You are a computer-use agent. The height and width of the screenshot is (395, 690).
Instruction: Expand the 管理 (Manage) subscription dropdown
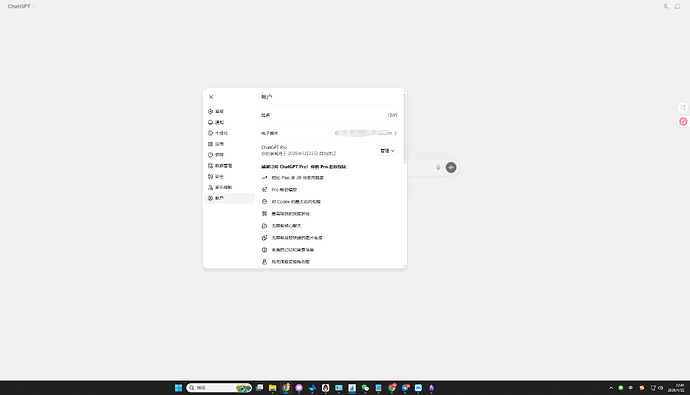pos(387,150)
